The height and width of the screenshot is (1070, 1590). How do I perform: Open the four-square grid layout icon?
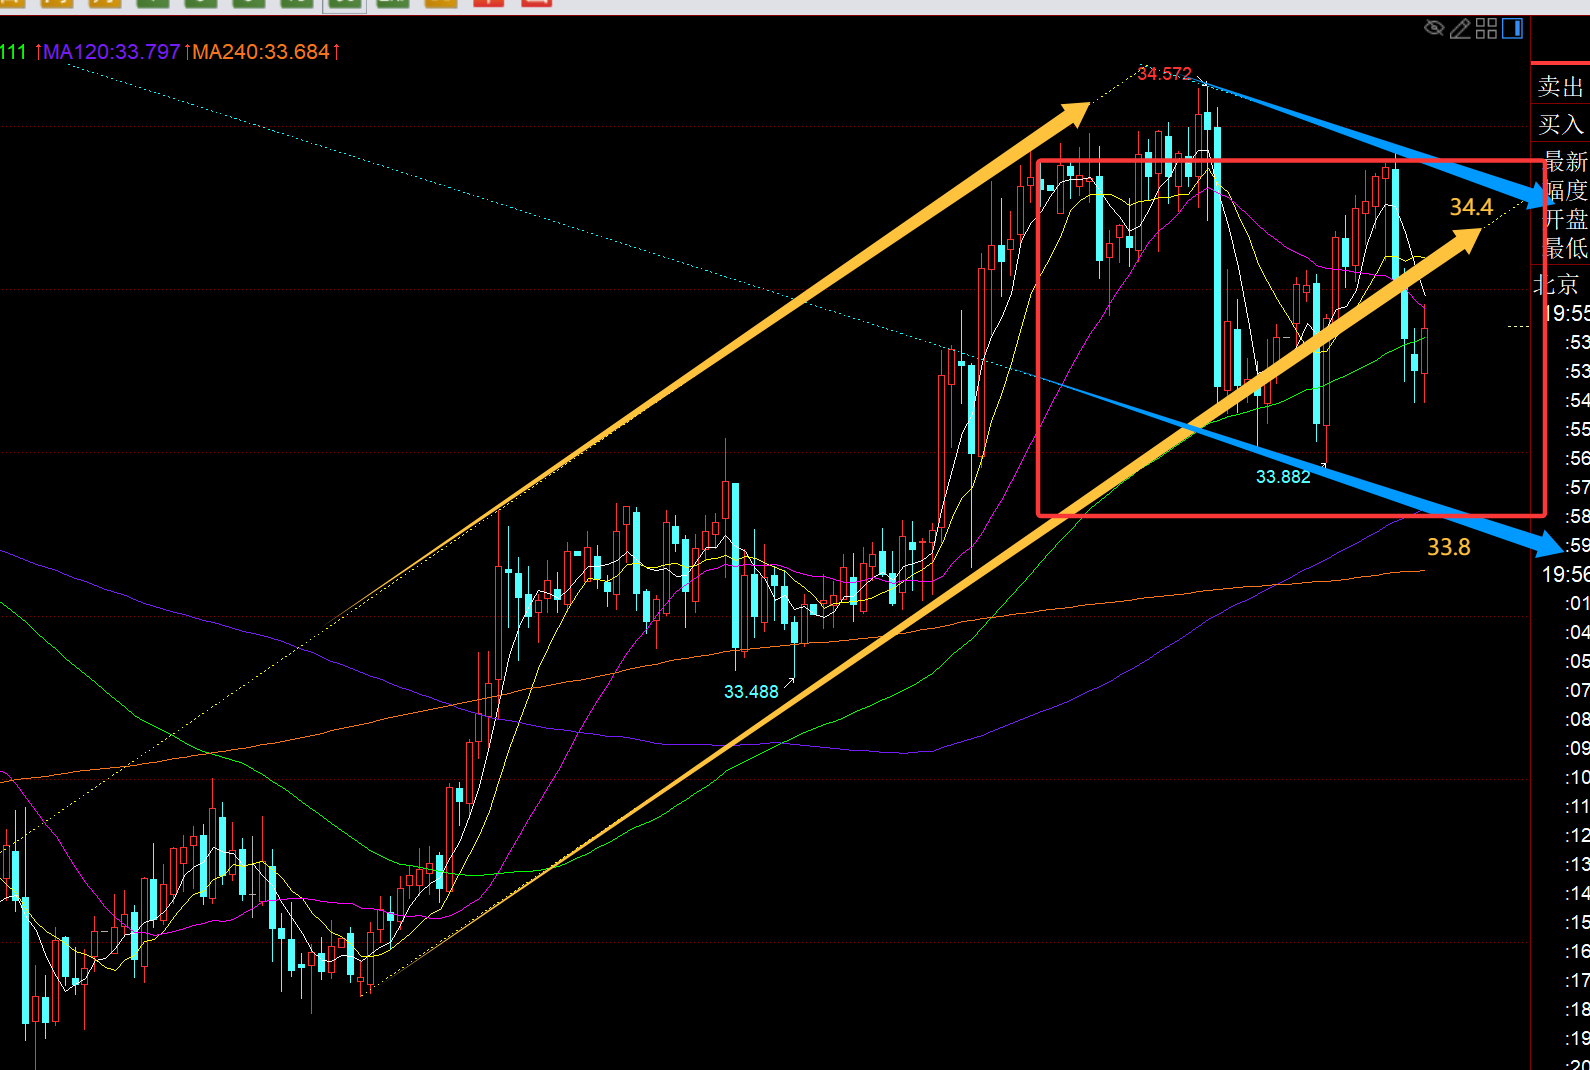1487,28
